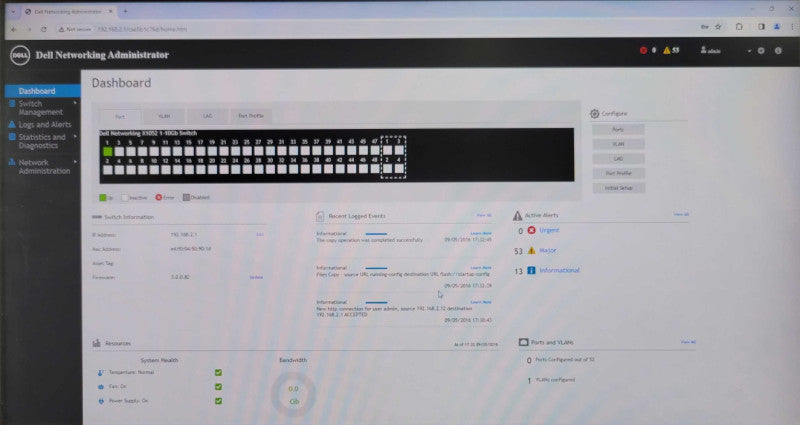The width and height of the screenshot is (800, 425).
Task: Bookmark the page with the star icon
Action: point(718,27)
